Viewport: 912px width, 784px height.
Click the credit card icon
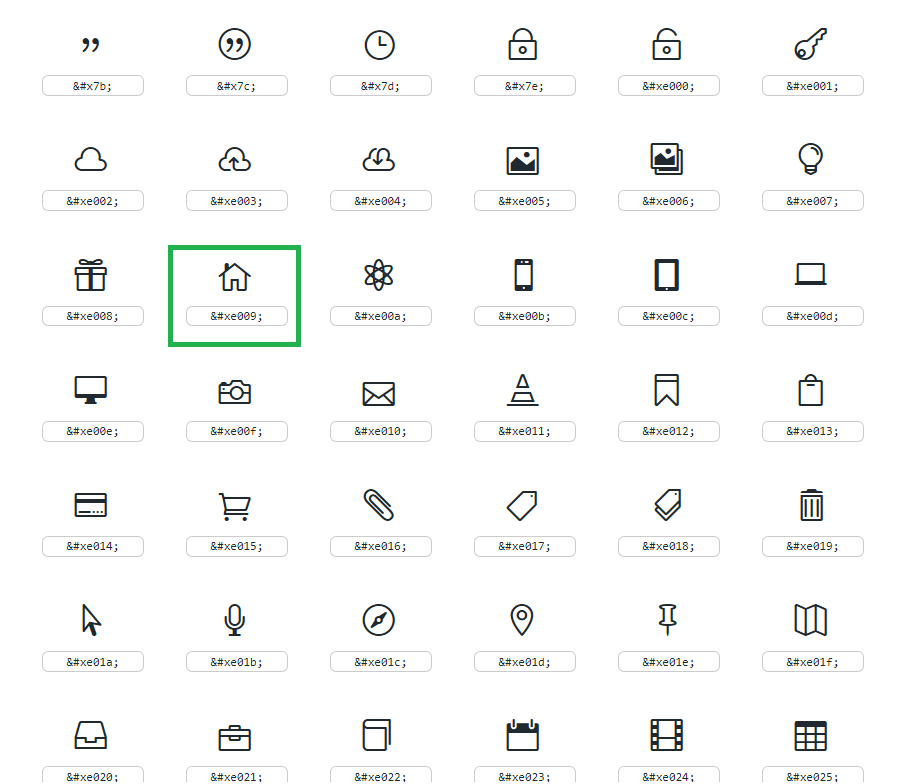[91, 505]
